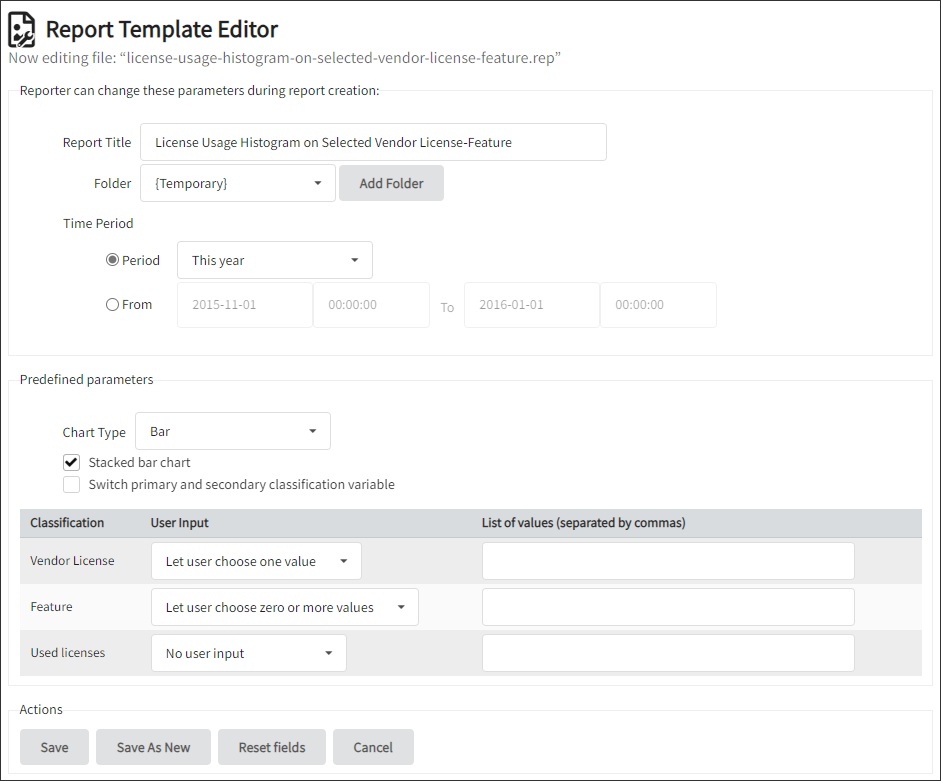Click the Report Title text field

(373, 142)
